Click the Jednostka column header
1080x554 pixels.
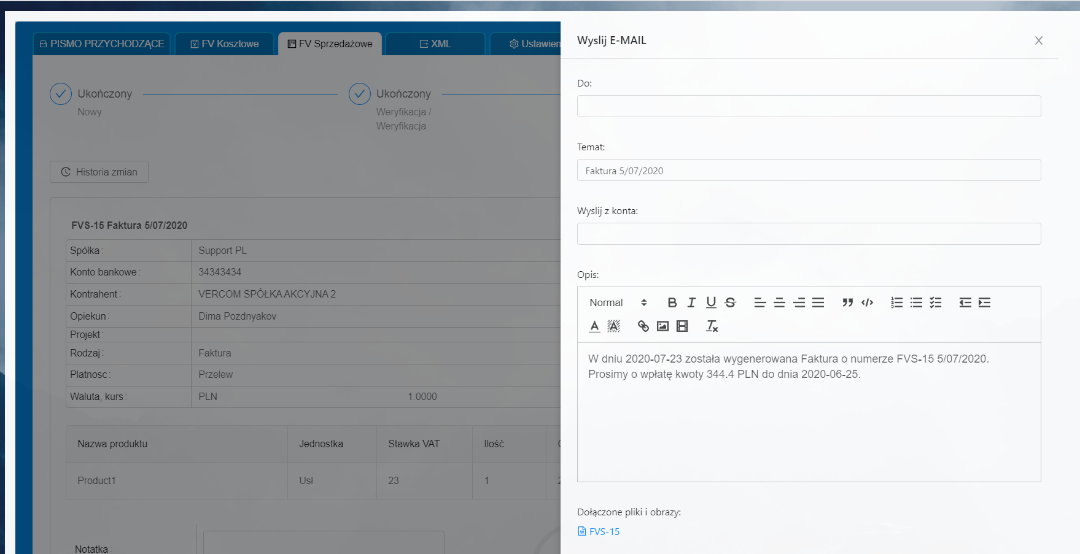[321, 444]
